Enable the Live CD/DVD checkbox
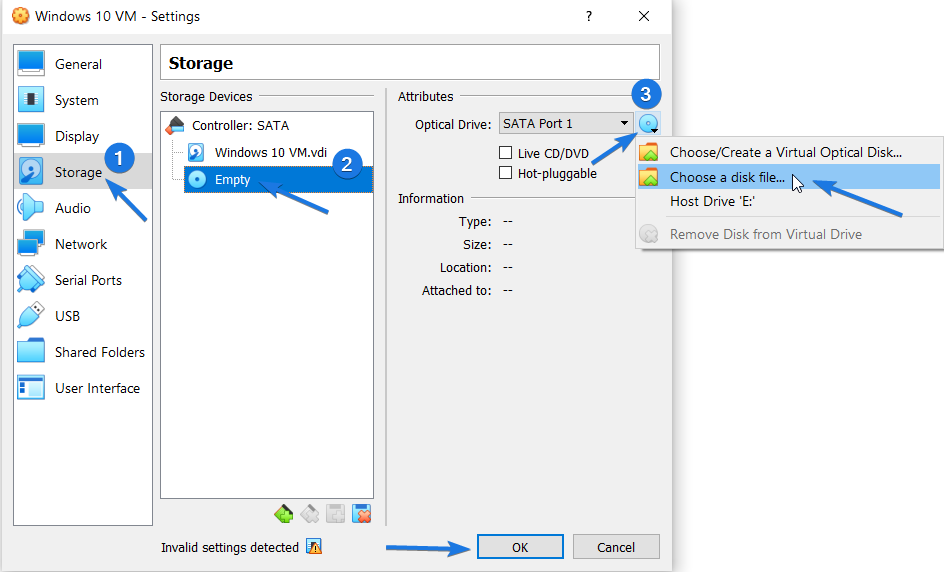Screen dimensions: 944x572 506,153
